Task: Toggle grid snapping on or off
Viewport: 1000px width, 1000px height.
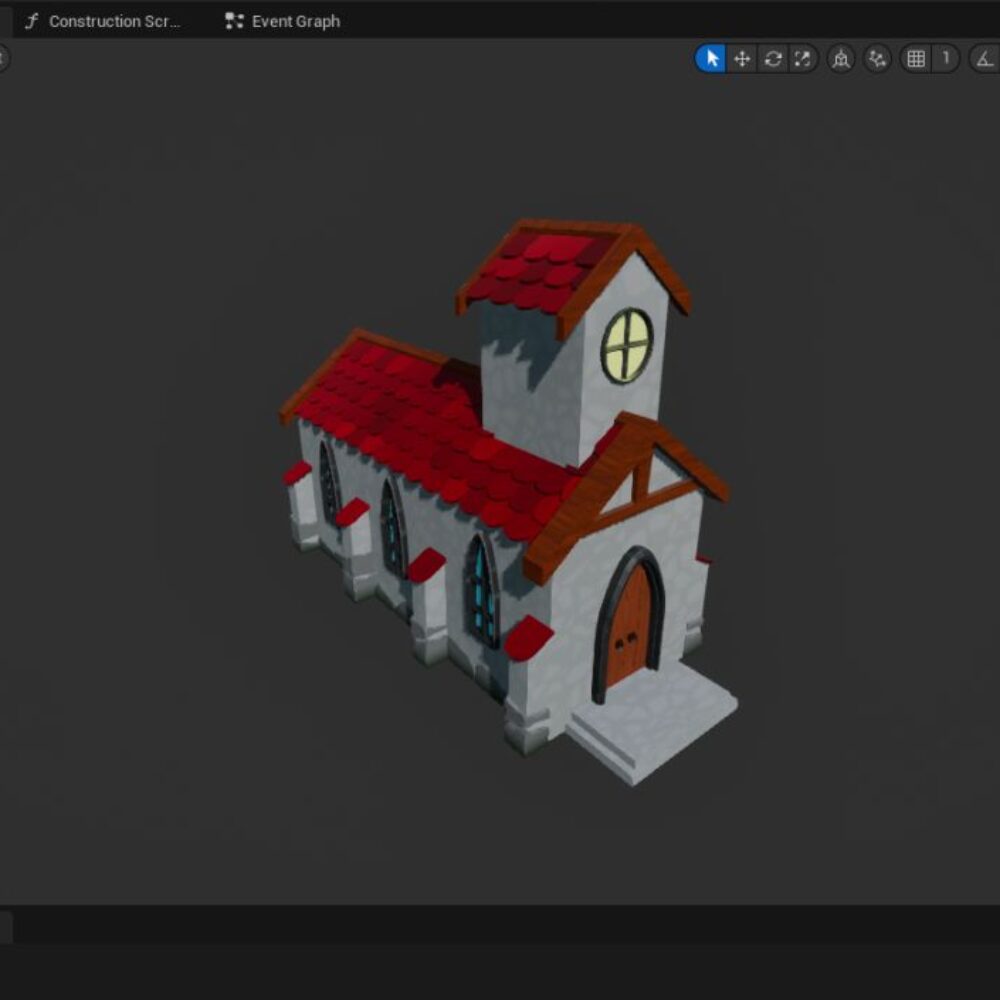Action: [x=915, y=59]
